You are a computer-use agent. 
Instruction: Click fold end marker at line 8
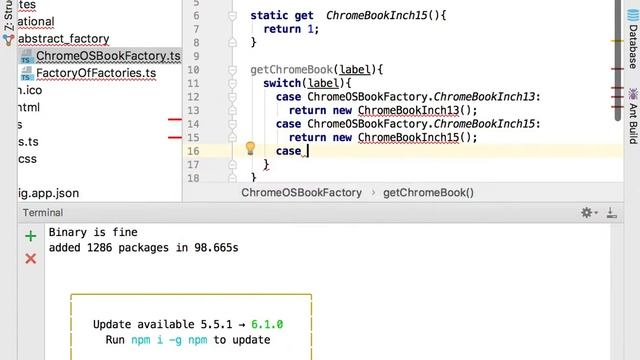click(232, 42)
